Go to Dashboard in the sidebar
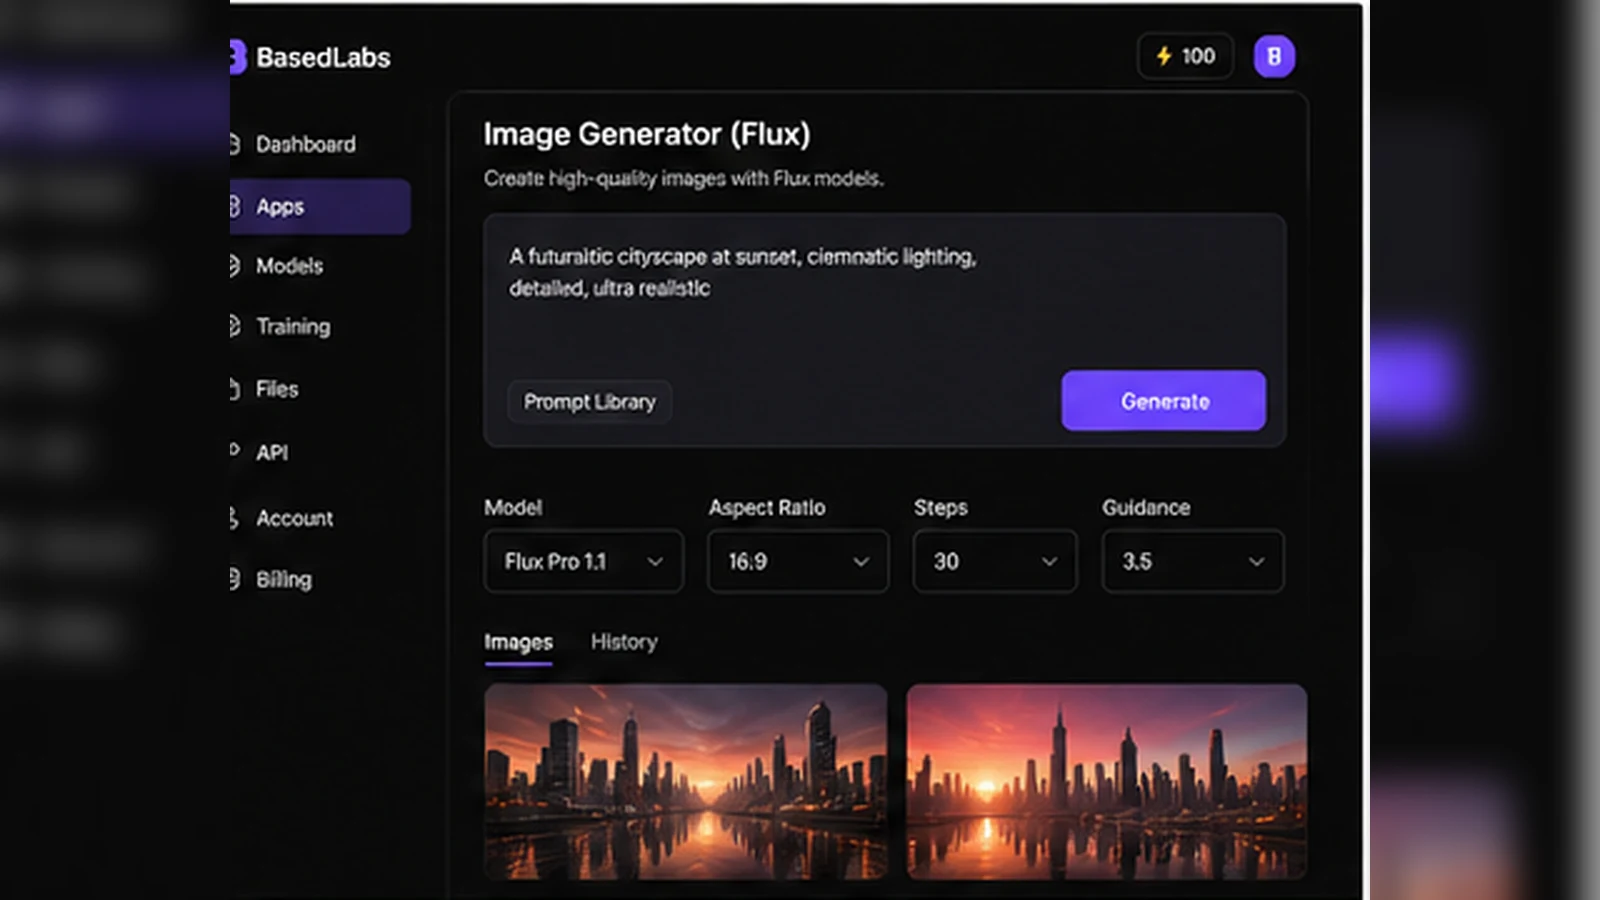 click(x=305, y=144)
